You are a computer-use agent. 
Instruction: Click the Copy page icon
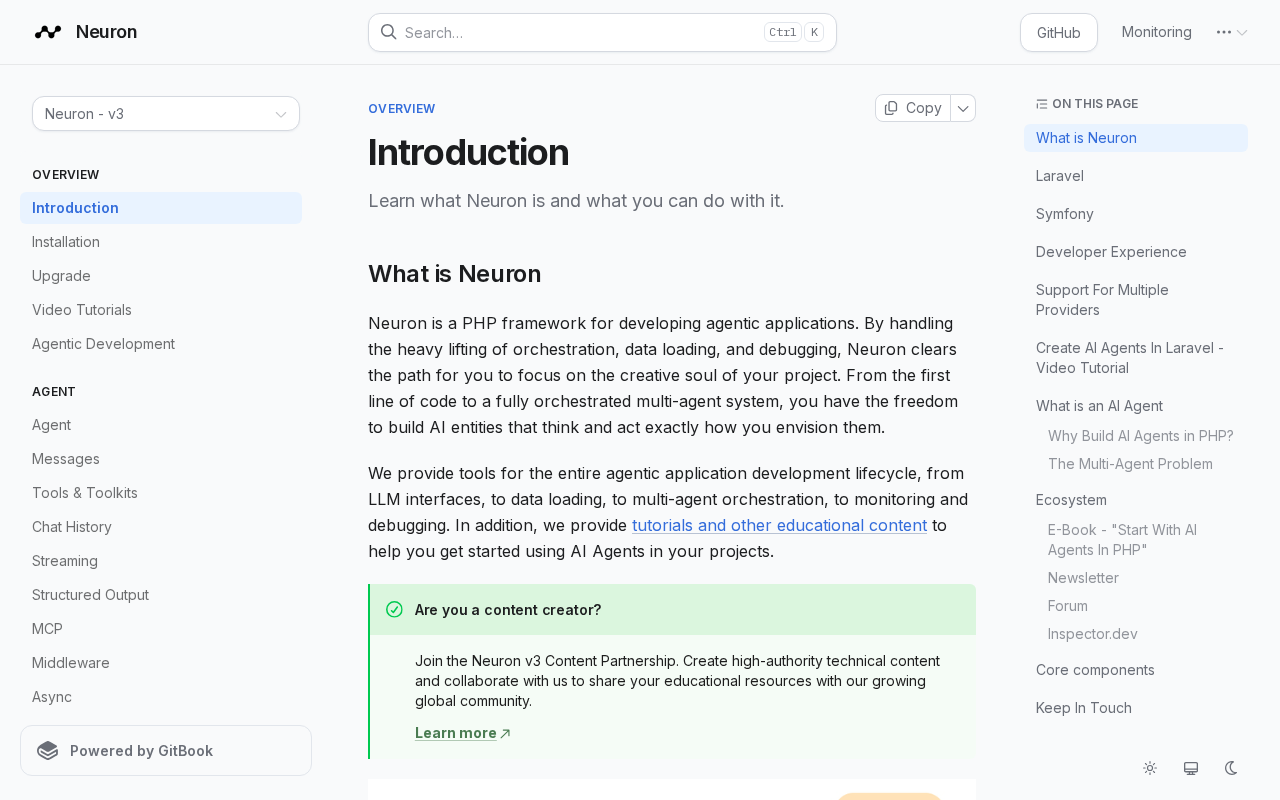(891, 108)
